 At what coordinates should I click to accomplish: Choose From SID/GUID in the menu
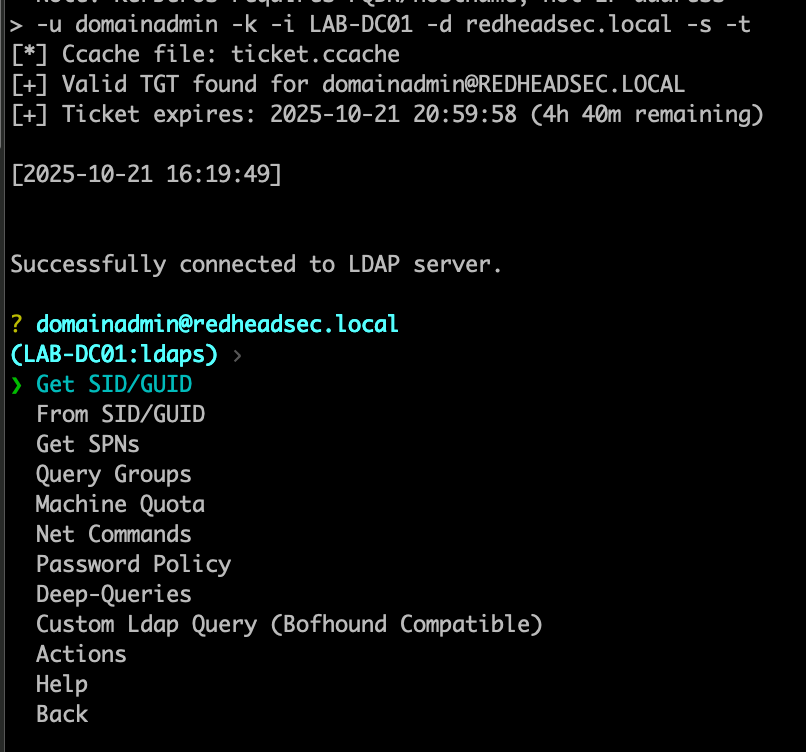click(x=120, y=414)
